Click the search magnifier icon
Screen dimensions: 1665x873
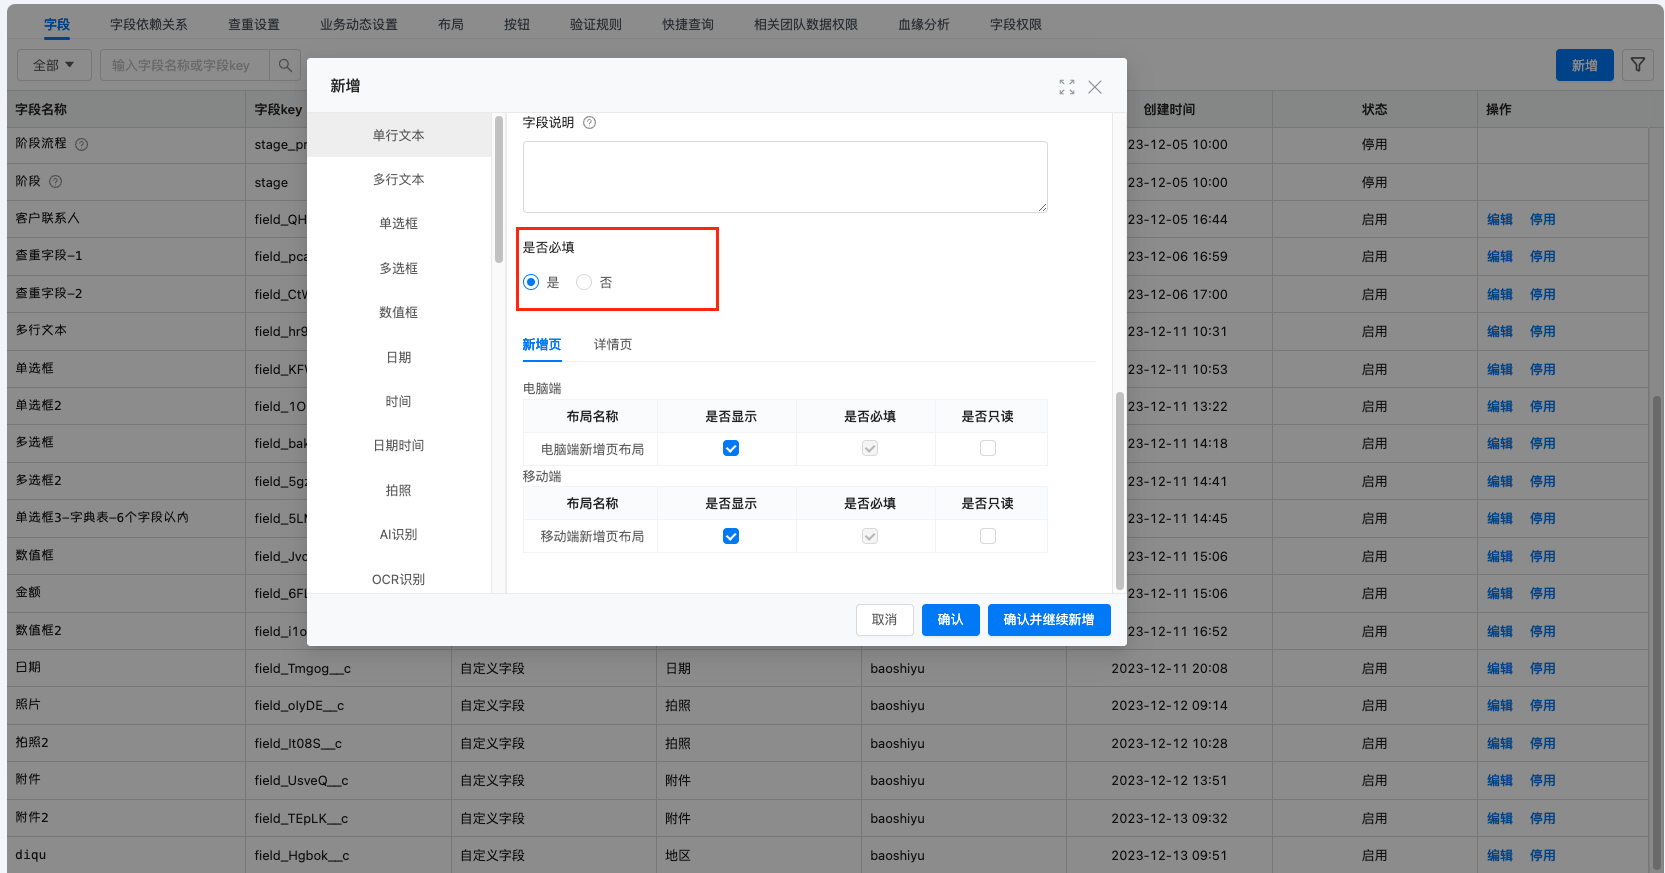point(285,65)
